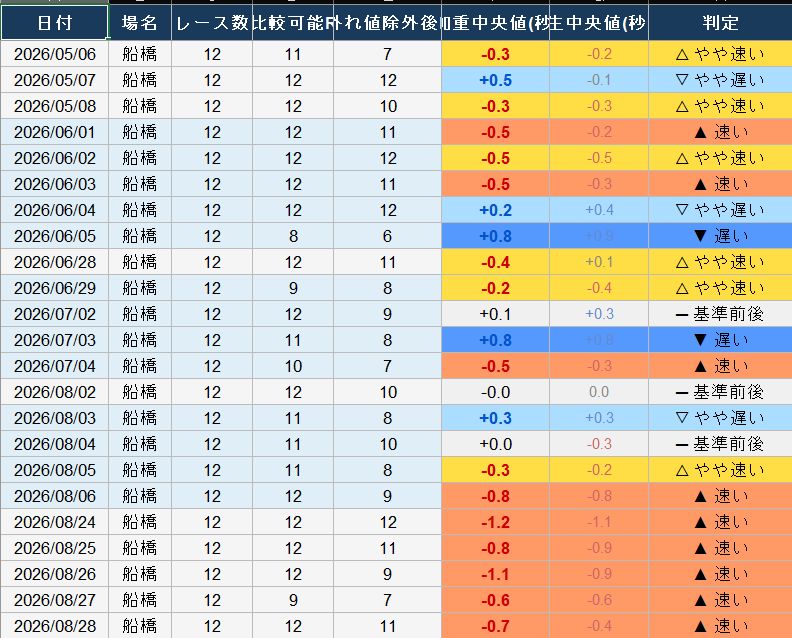
Task: Click date cell 2026/08/06
Action: [x=55, y=496]
